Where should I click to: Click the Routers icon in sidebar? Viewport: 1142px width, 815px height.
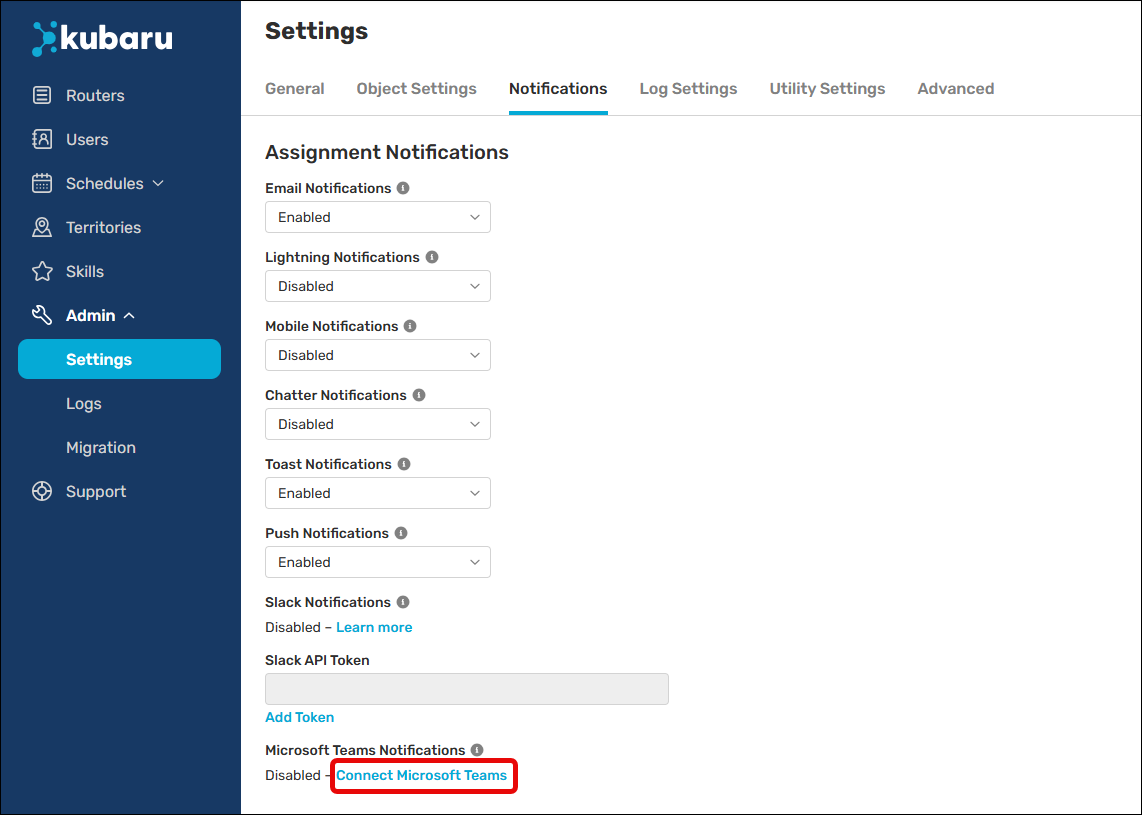[42, 96]
